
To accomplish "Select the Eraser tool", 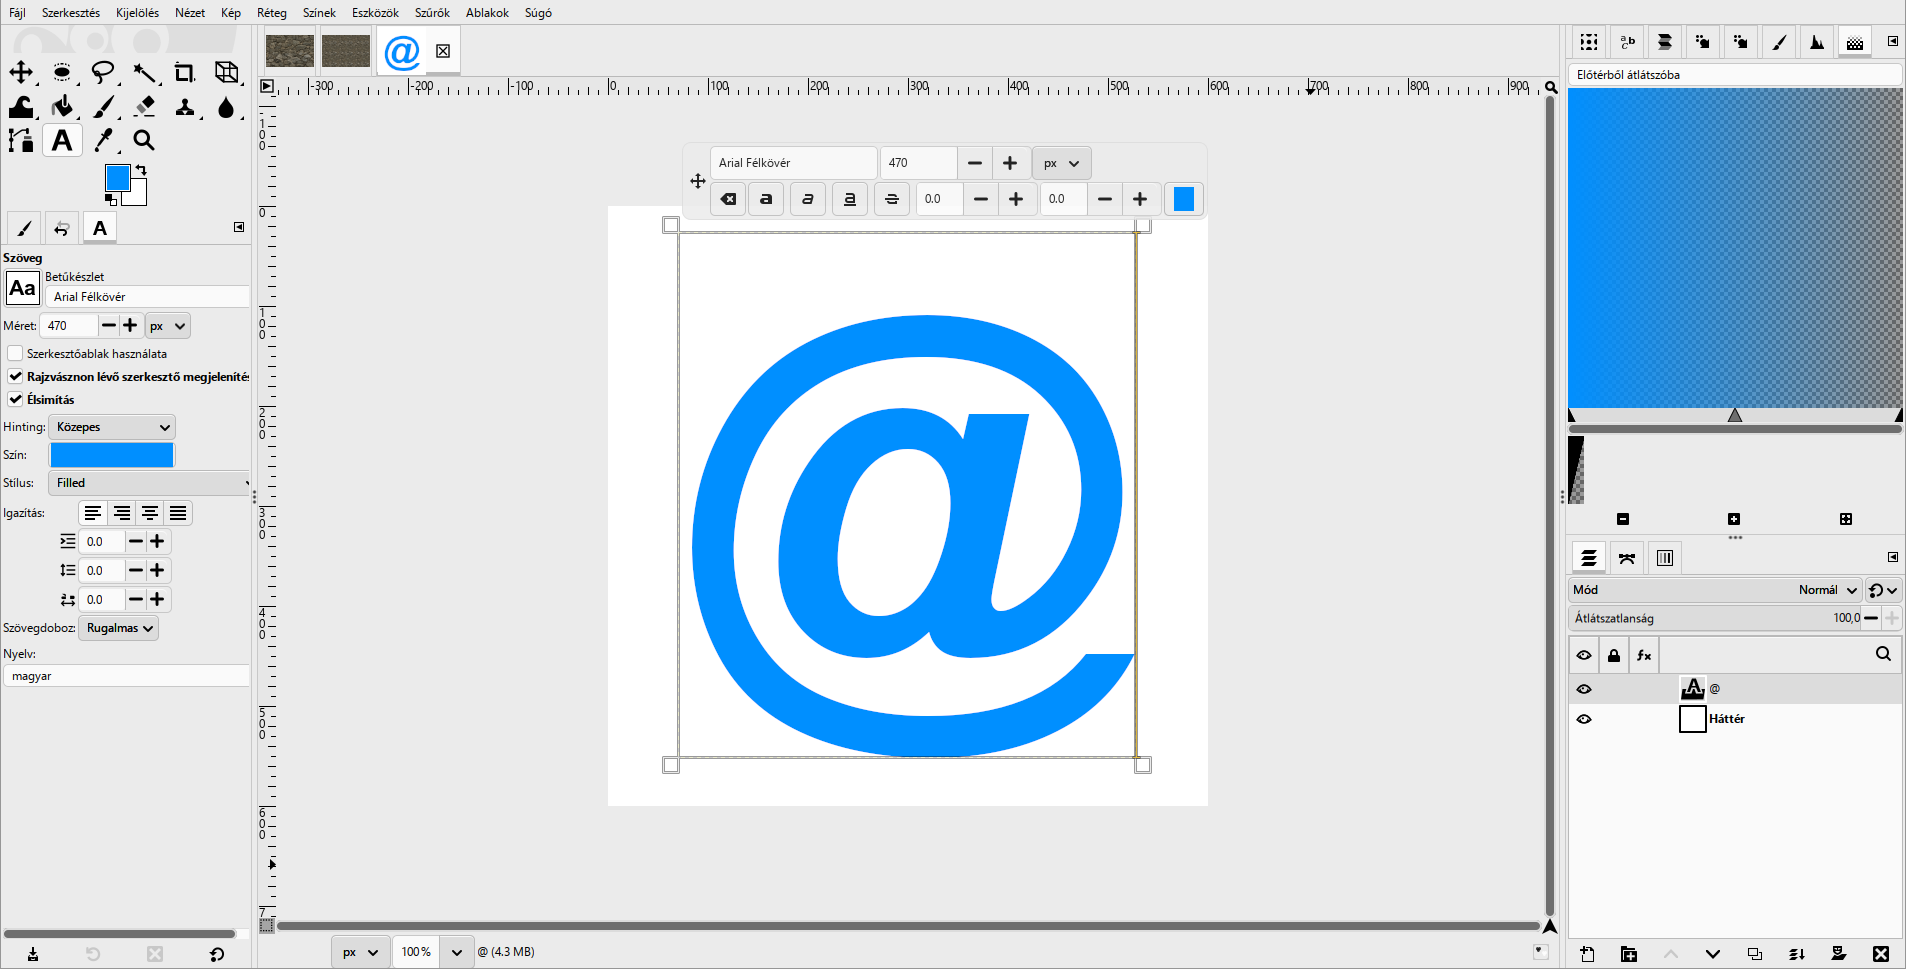I will coord(144,106).
